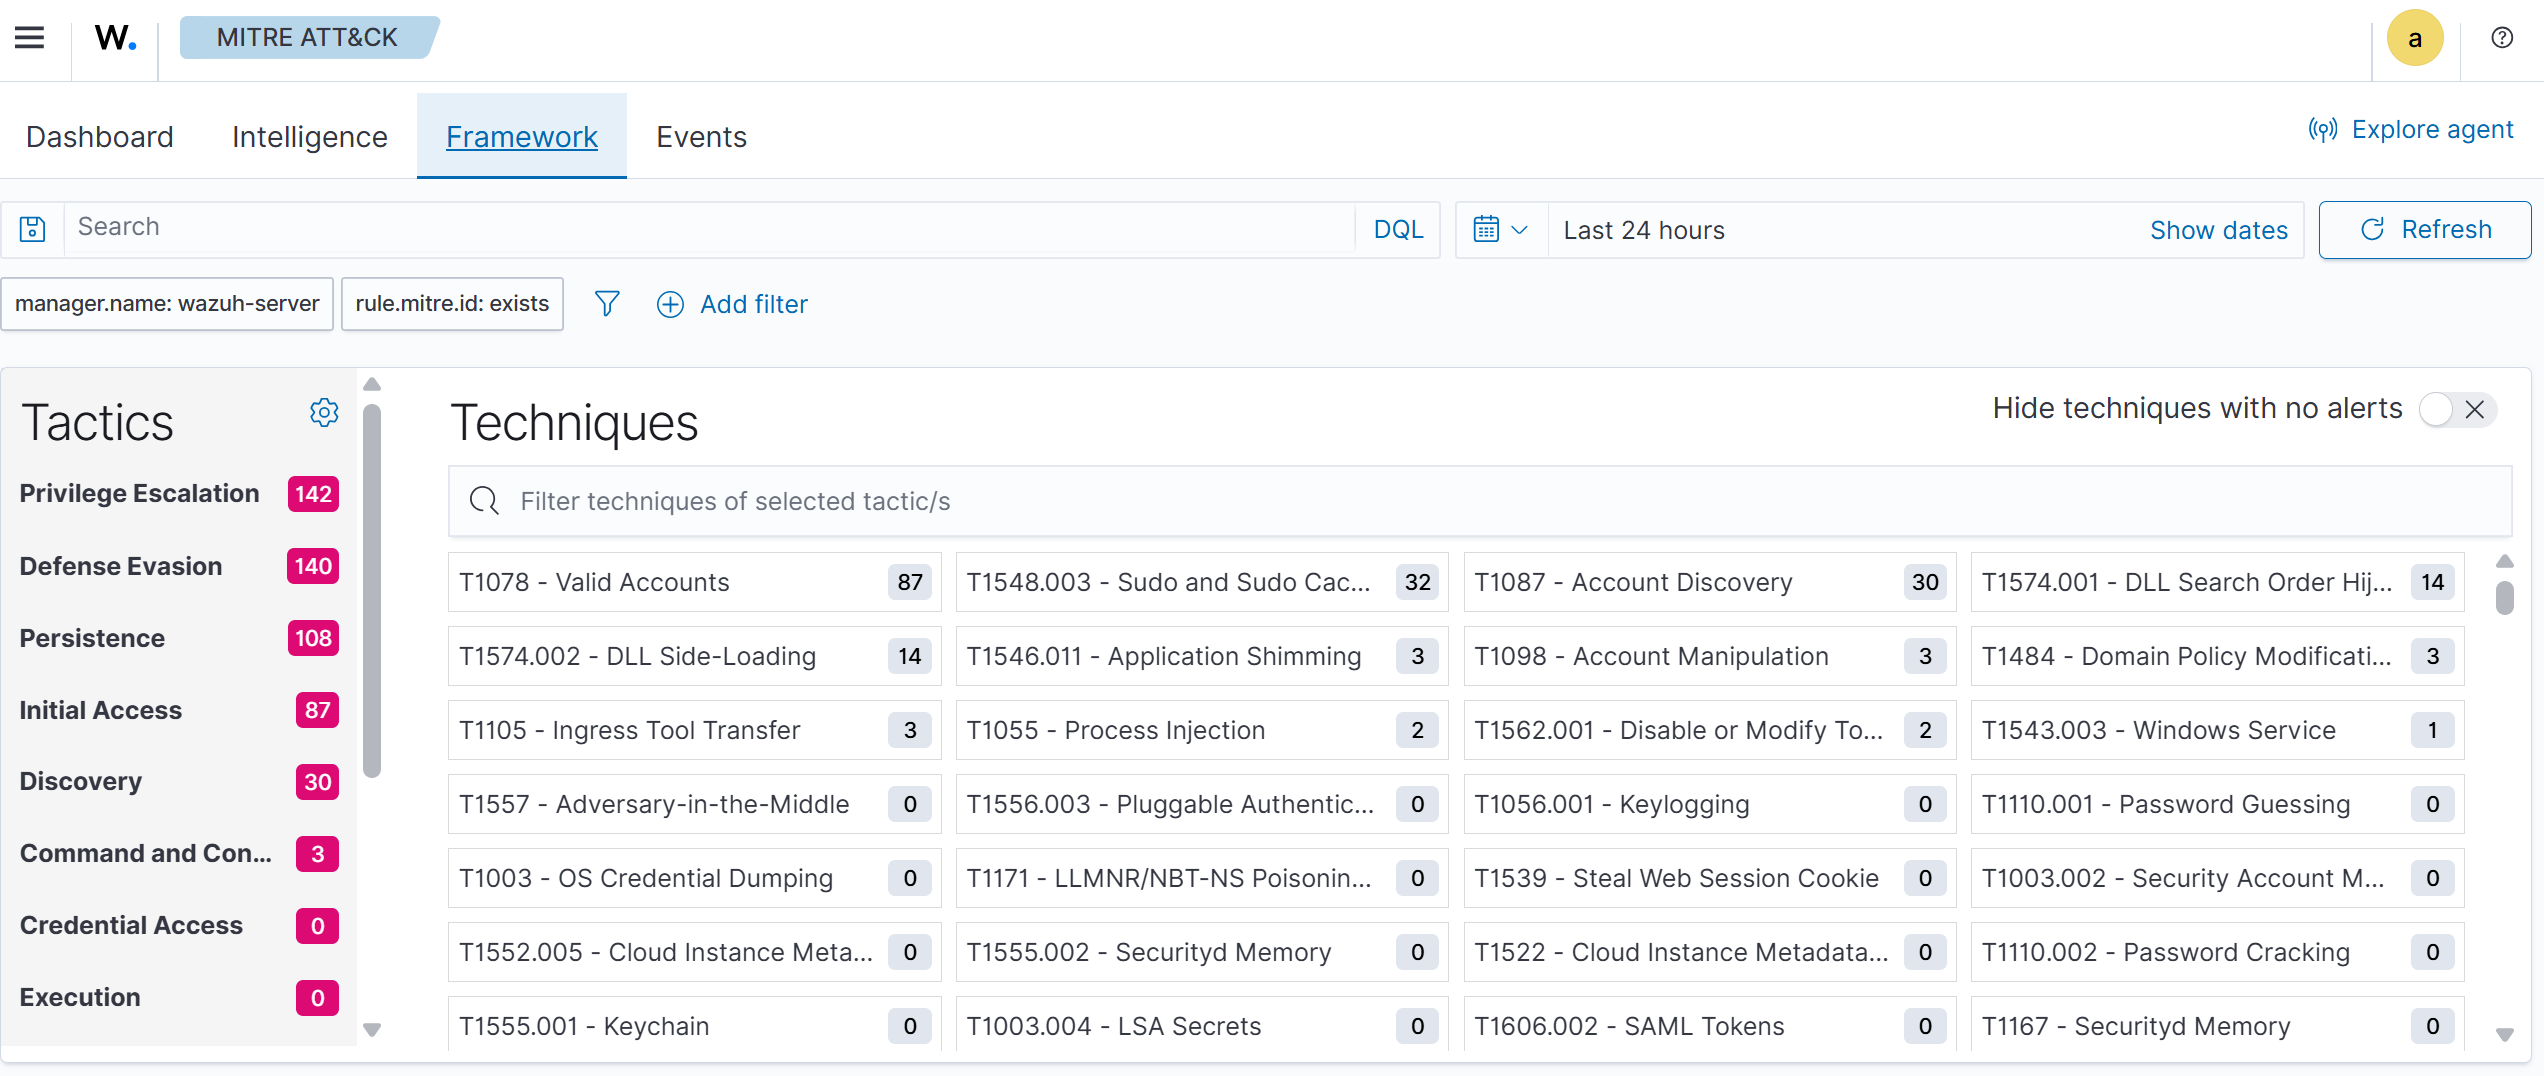Click in the Search query field
The height and width of the screenshot is (1076, 2544).
[710, 228]
